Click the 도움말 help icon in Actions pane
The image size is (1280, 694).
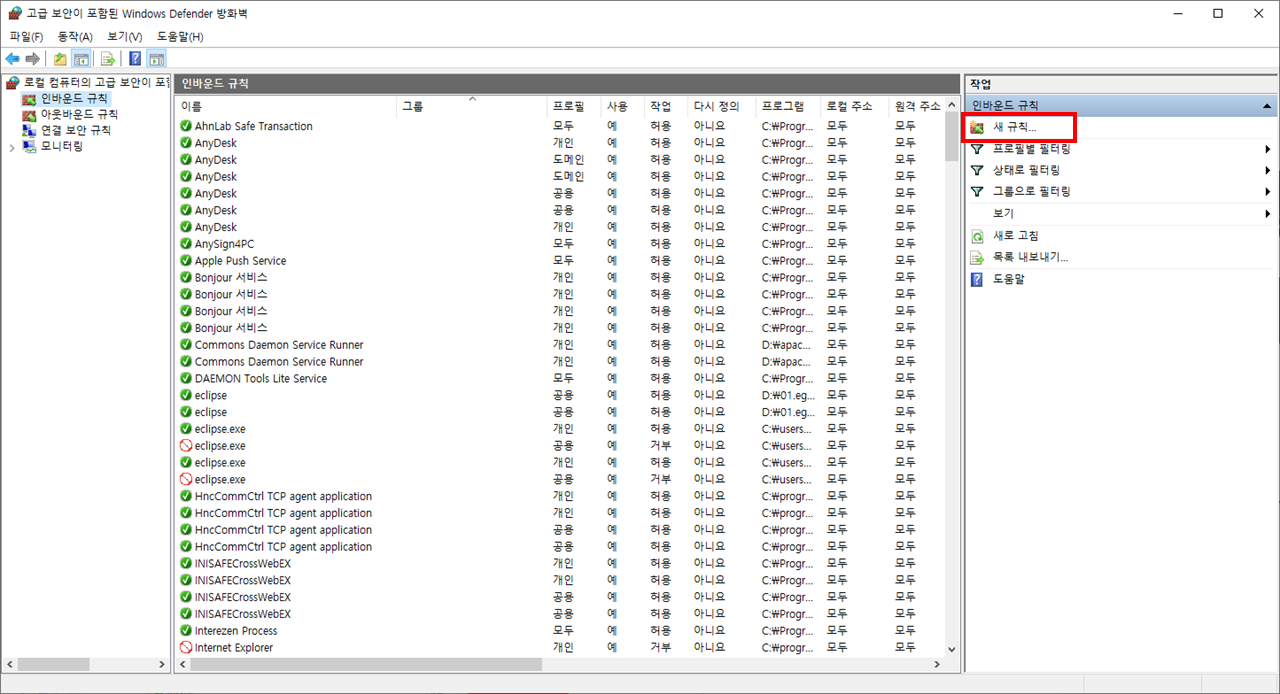click(x=977, y=279)
